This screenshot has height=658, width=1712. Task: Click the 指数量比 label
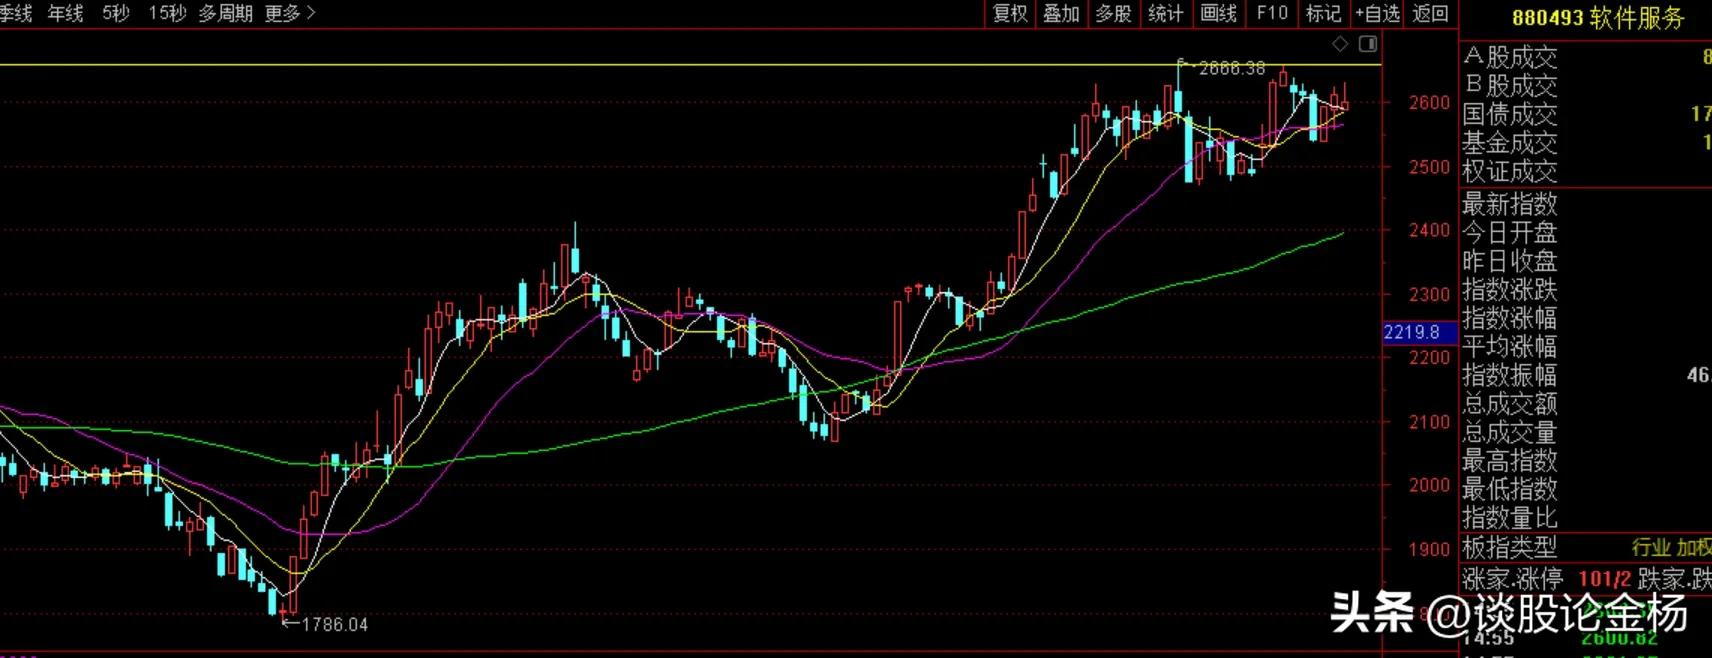coord(1510,518)
